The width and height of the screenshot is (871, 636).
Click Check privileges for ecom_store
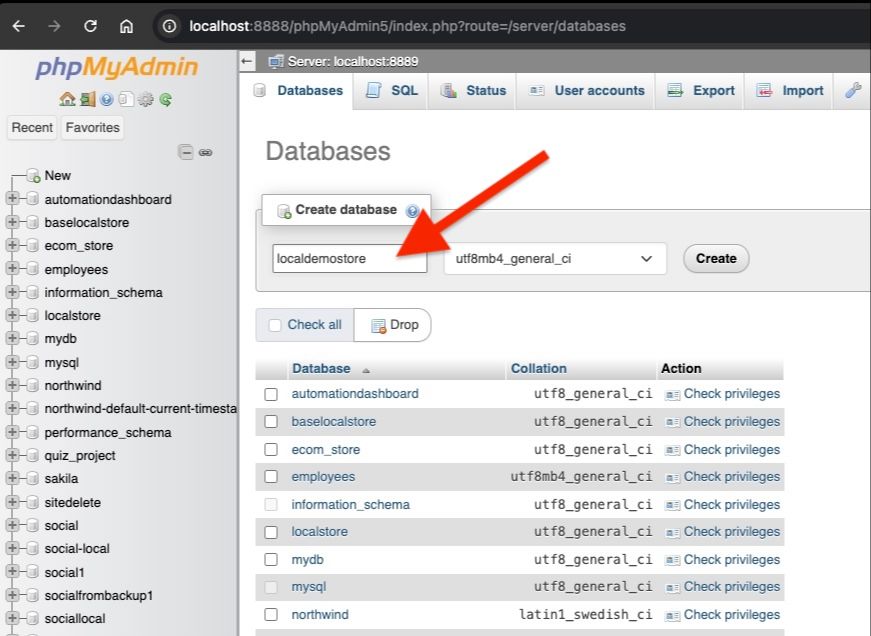(x=732, y=449)
